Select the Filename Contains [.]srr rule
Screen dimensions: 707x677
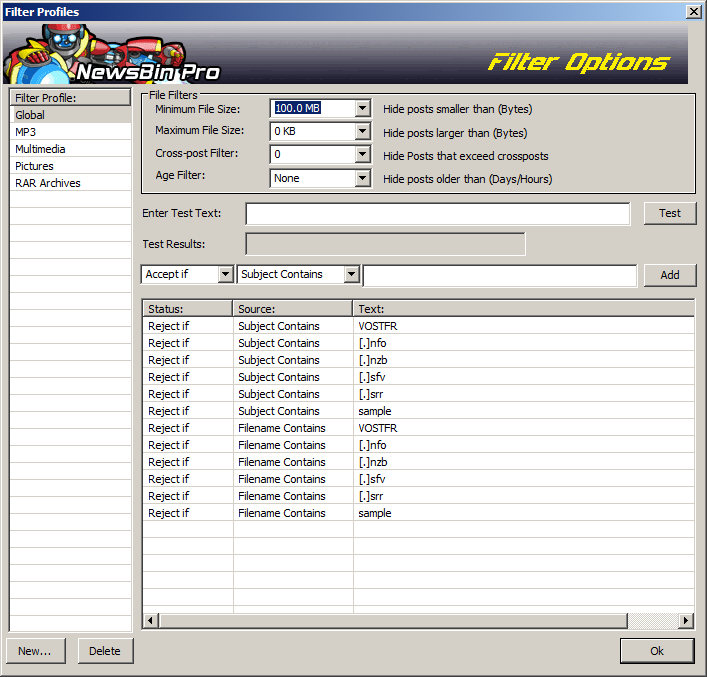[418, 496]
